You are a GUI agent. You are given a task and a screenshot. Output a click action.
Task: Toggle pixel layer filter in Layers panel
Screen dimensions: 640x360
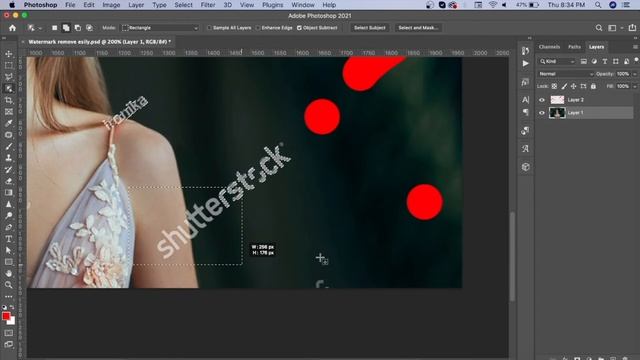(x=584, y=61)
